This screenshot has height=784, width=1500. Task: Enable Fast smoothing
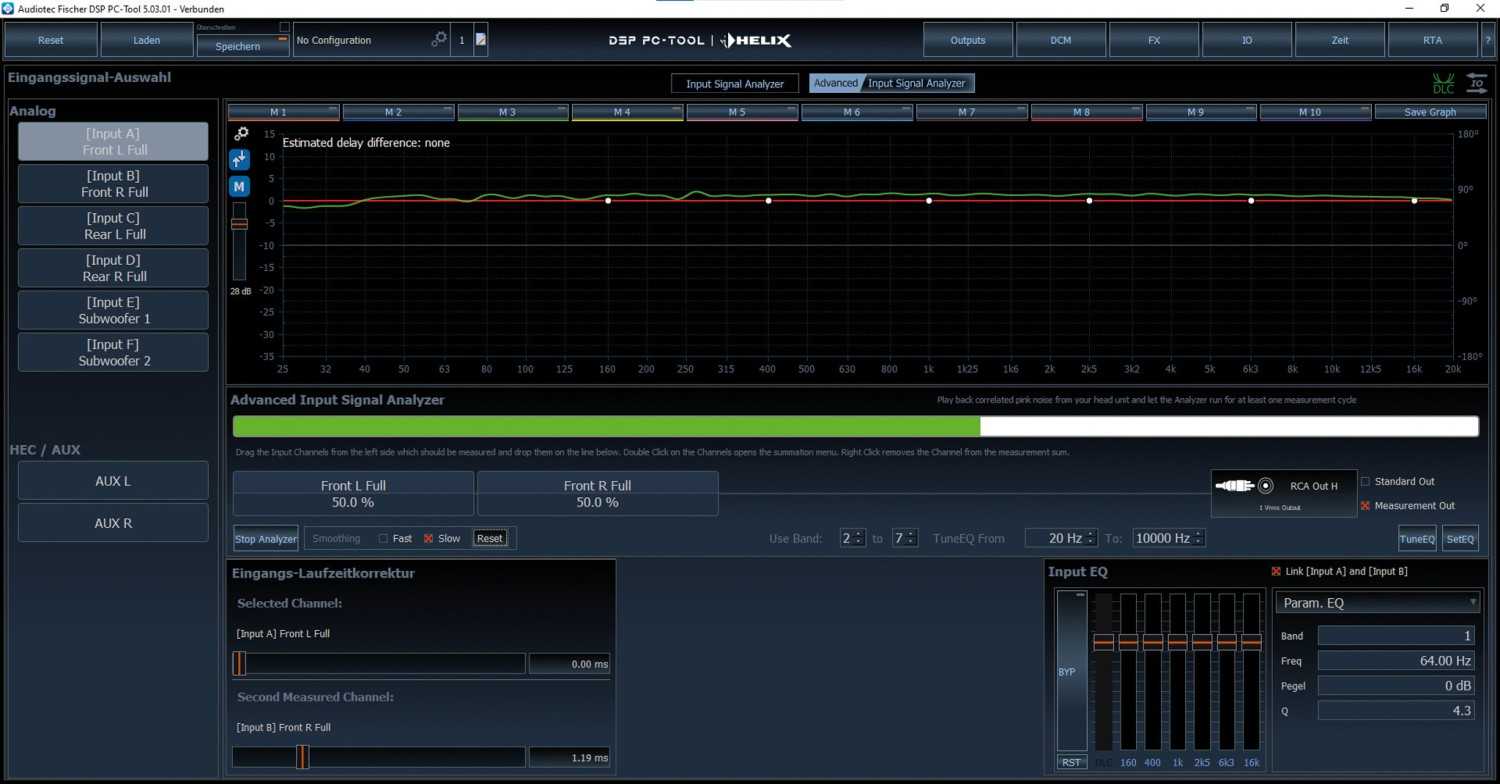click(383, 538)
